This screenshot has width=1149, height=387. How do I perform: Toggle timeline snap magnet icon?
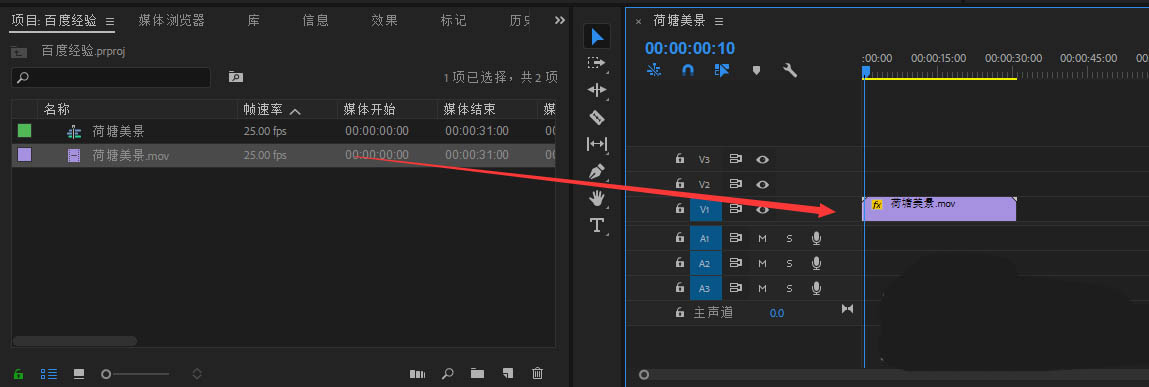click(x=687, y=70)
